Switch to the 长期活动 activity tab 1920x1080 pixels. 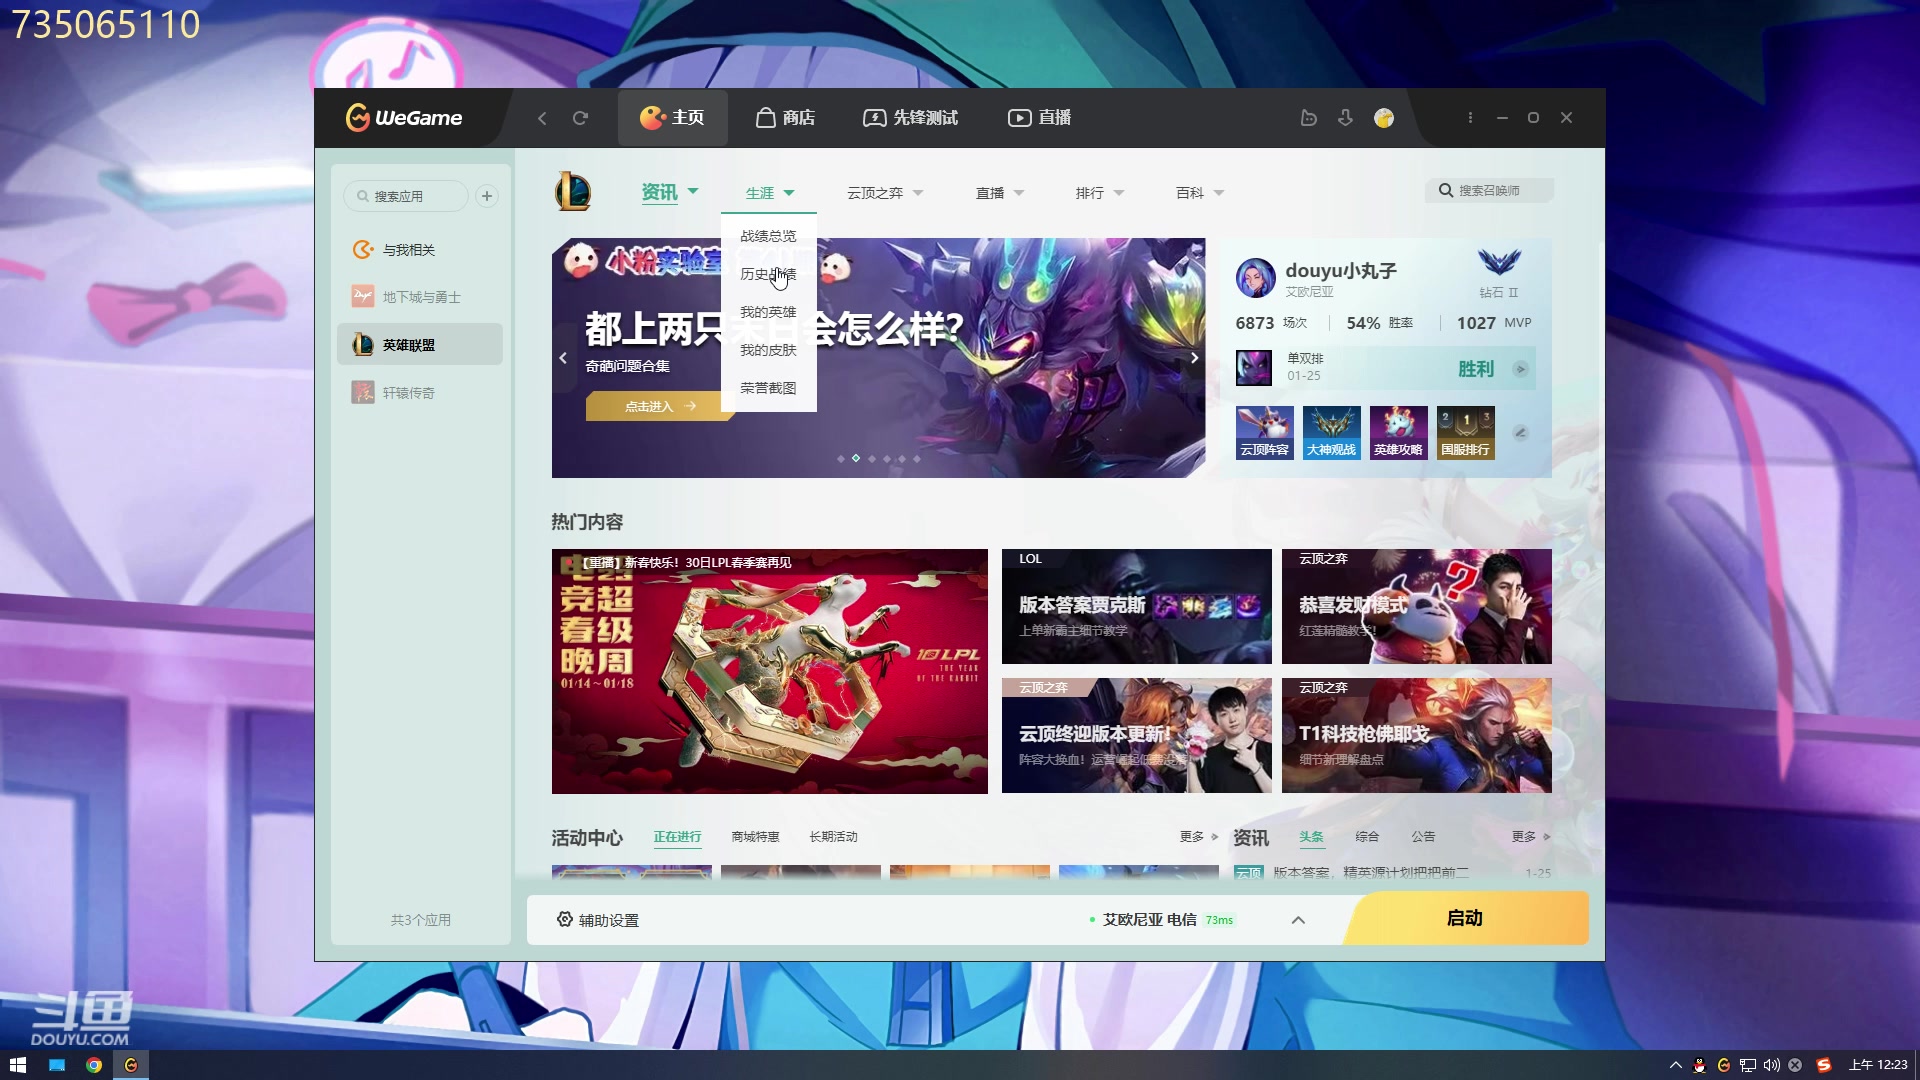pyautogui.click(x=833, y=837)
